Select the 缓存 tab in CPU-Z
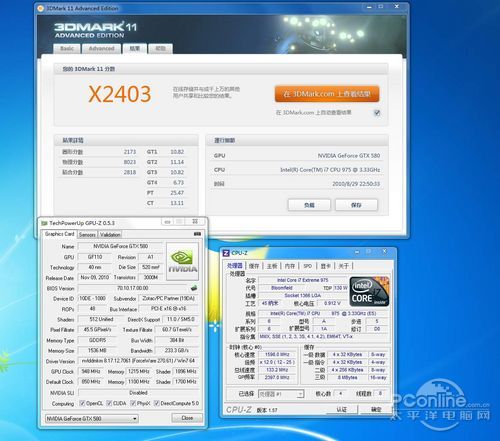 [x=254, y=266]
